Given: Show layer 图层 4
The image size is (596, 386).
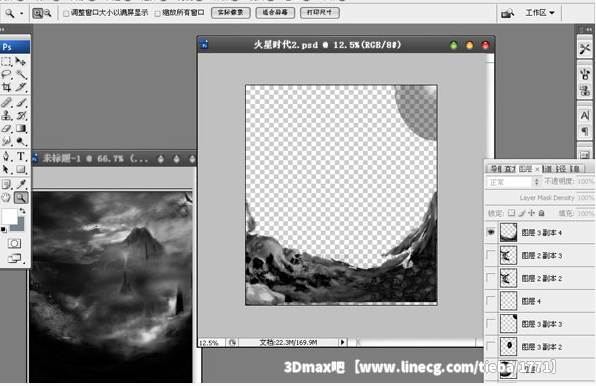Looking at the screenshot, I should tap(491, 301).
